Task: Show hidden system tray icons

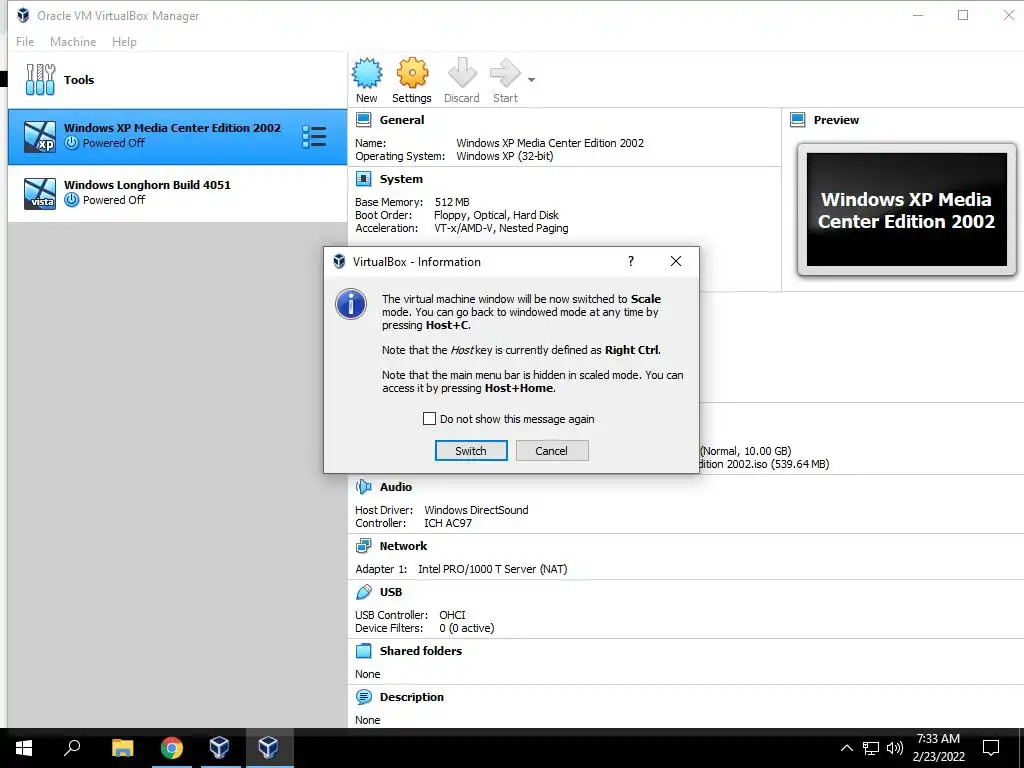Action: [846, 748]
